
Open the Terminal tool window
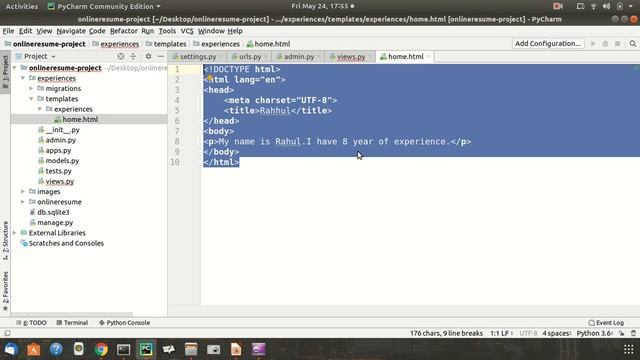click(x=72, y=322)
